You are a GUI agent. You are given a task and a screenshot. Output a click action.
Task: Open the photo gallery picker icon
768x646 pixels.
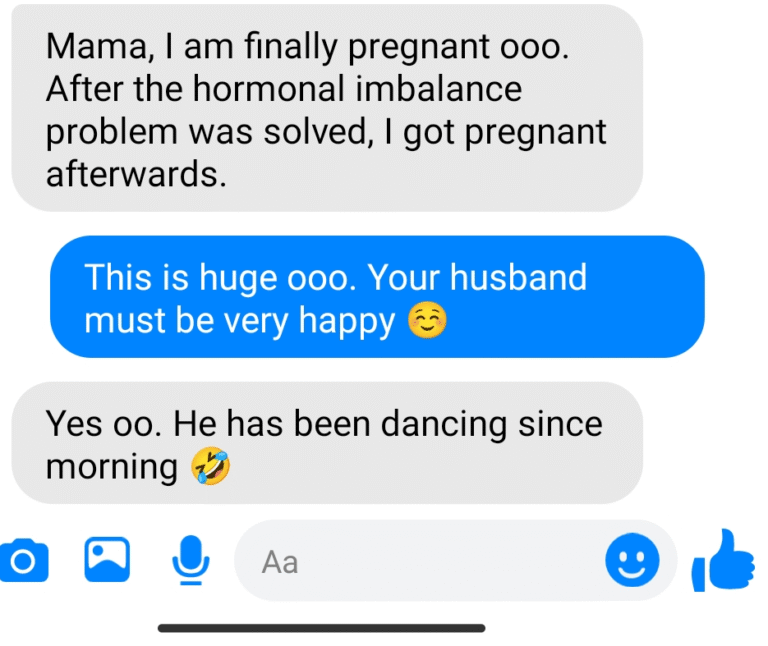click(x=107, y=559)
